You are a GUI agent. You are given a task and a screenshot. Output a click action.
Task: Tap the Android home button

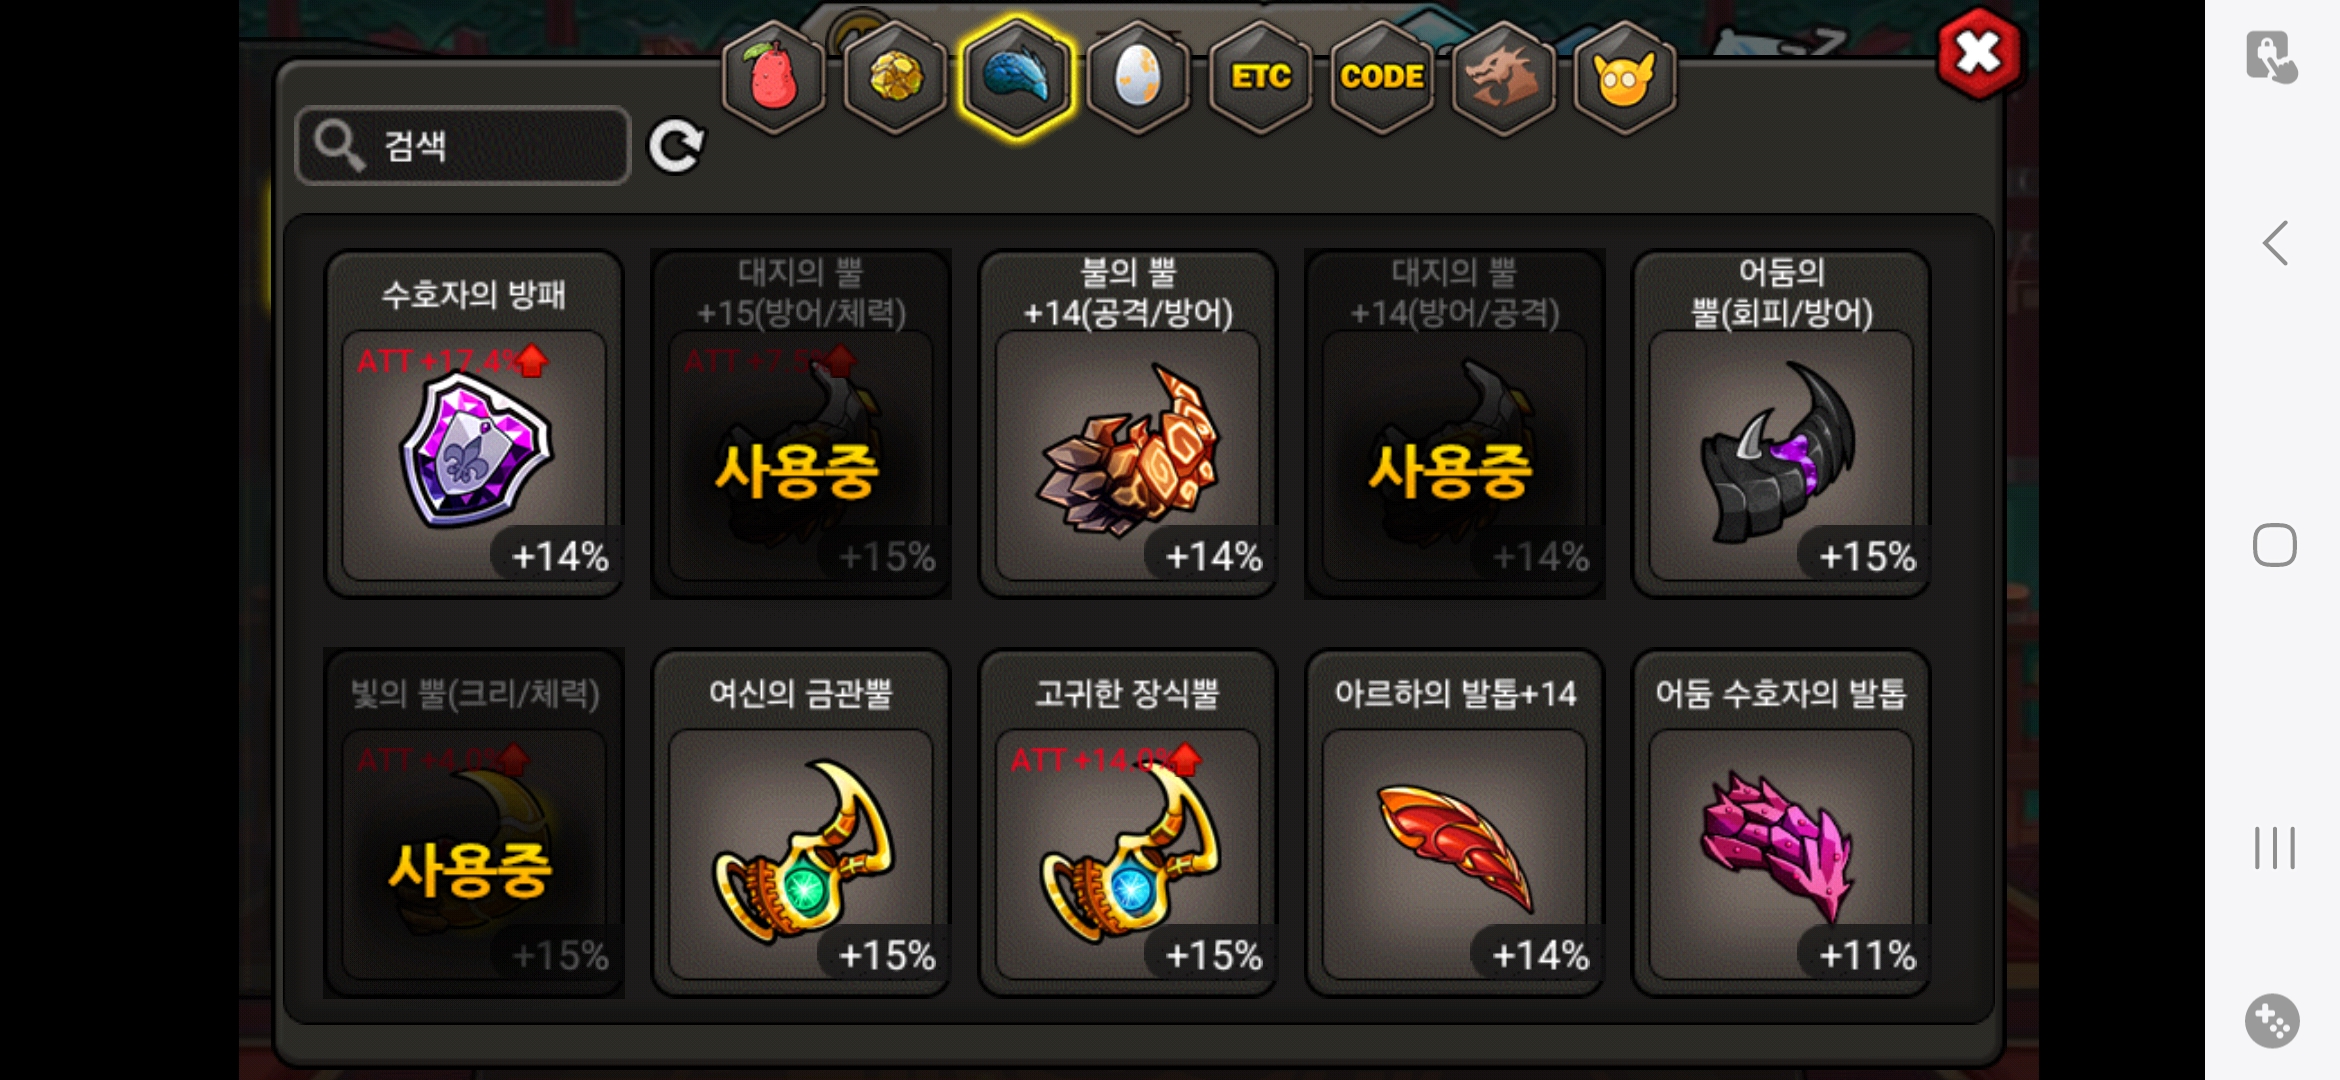[2275, 545]
